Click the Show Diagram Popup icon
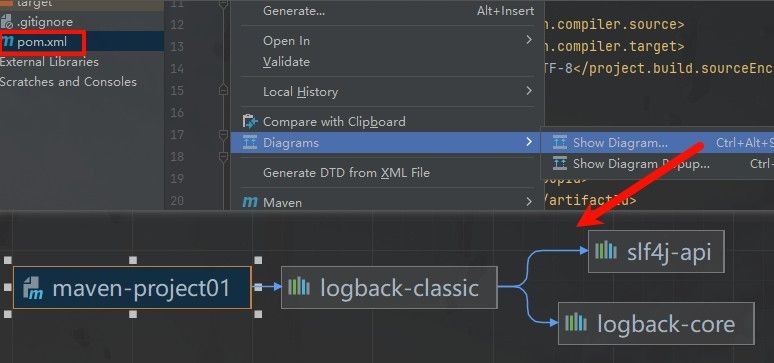774x363 pixels. pyautogui.click(x=560, y=163)
